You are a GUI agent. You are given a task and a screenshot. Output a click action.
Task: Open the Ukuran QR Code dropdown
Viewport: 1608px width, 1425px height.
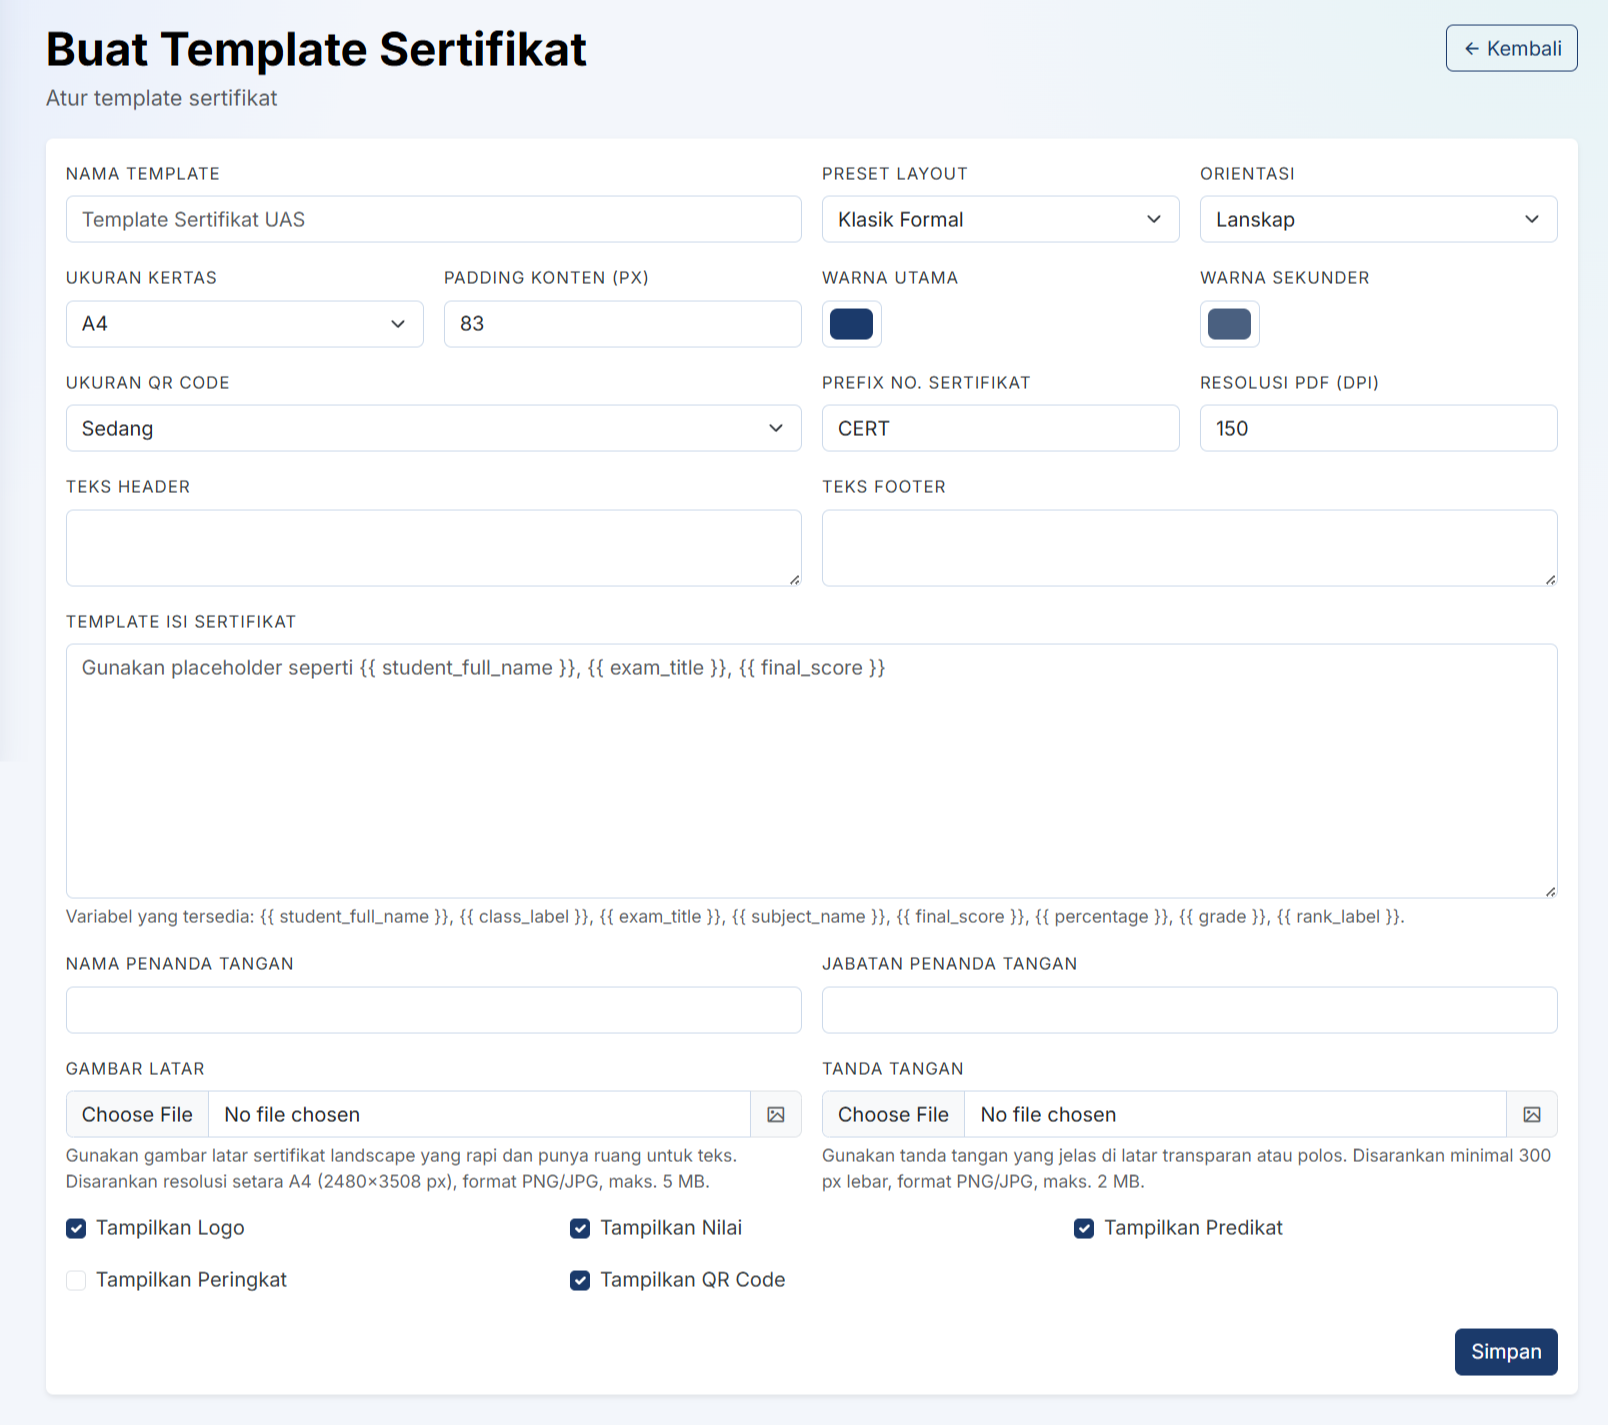point(433,428)
